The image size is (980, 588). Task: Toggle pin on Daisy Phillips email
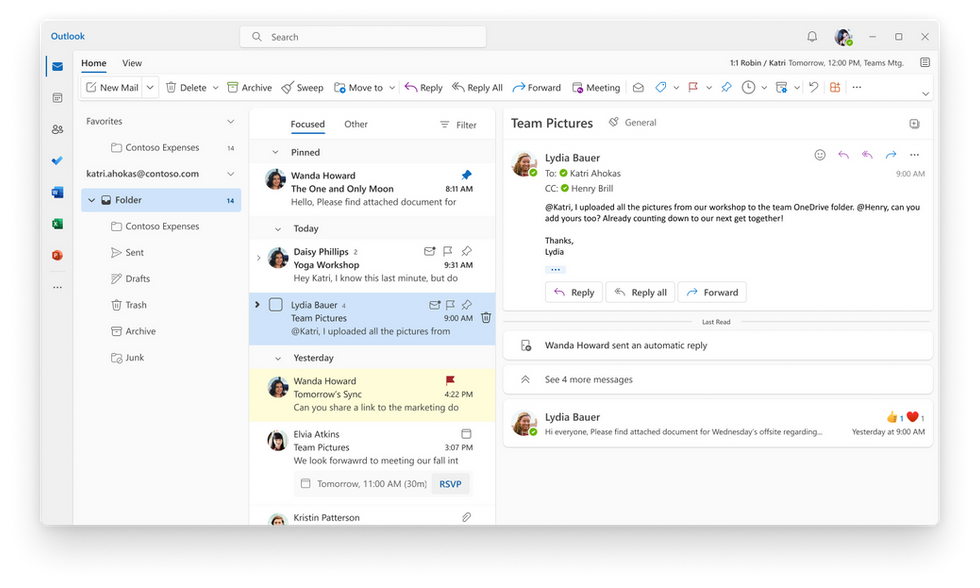tap(466, 251)
